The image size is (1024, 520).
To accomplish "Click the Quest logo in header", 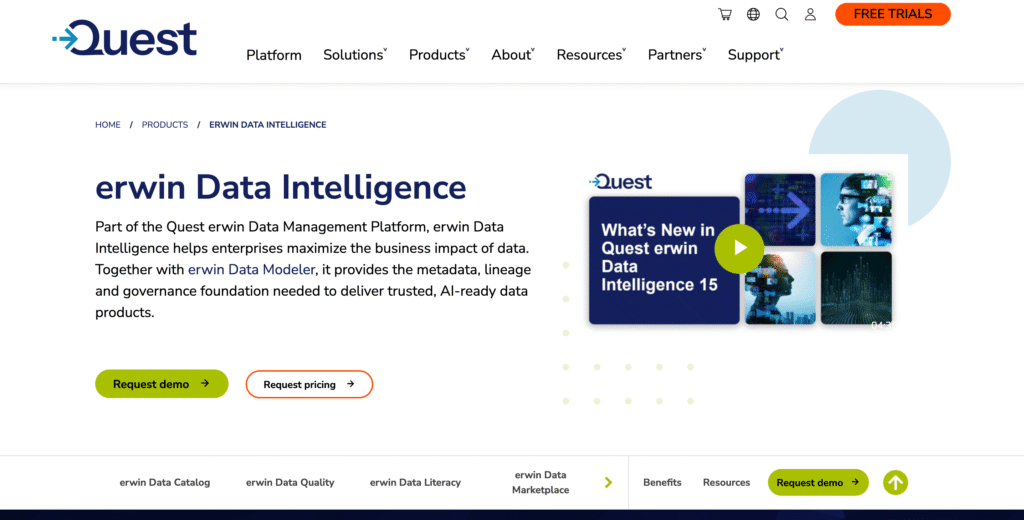I will tap(124, 39).
